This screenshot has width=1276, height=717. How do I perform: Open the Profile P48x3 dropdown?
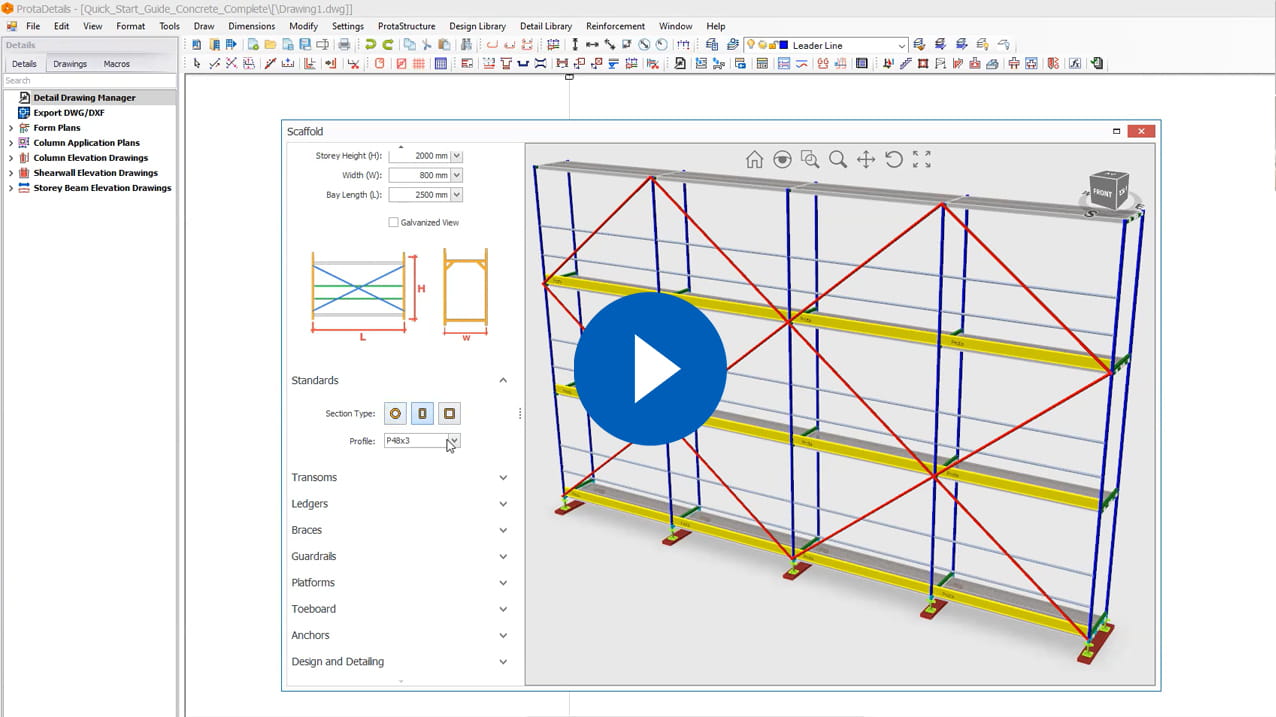point(454,440)
